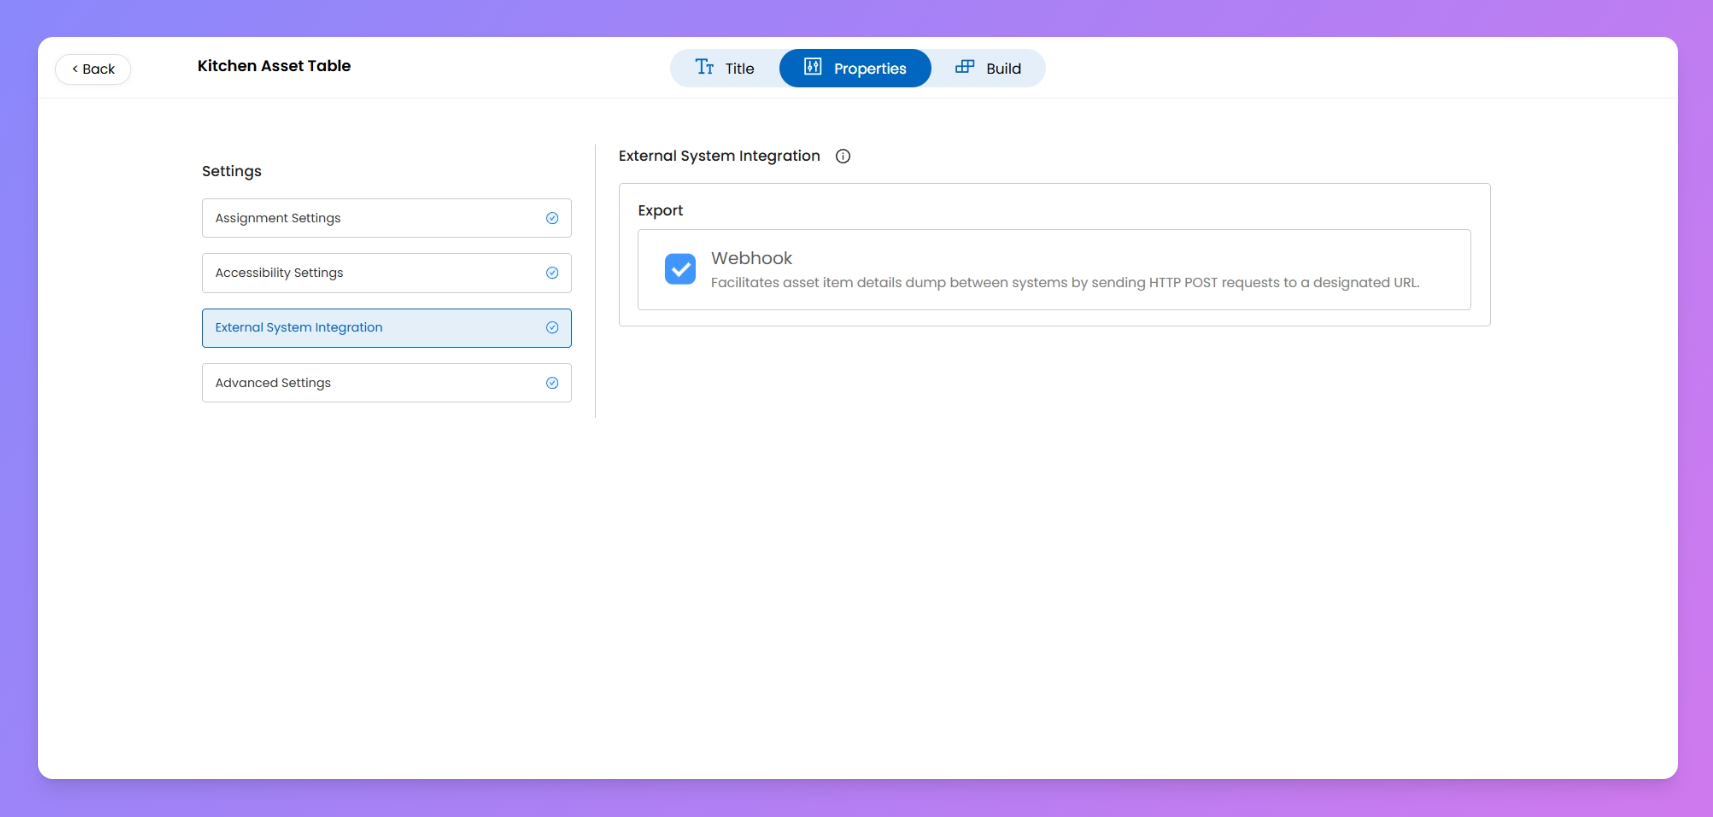Switch to the Title tab
Screen dimensions: 1713x817
point(739,69)
